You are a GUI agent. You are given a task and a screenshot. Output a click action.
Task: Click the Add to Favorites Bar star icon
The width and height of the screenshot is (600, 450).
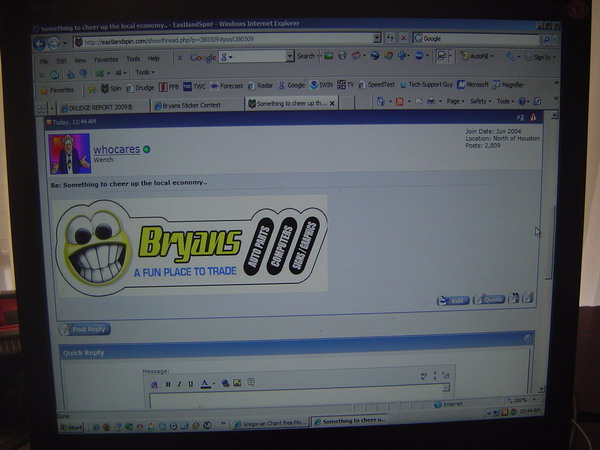point(92,89)
